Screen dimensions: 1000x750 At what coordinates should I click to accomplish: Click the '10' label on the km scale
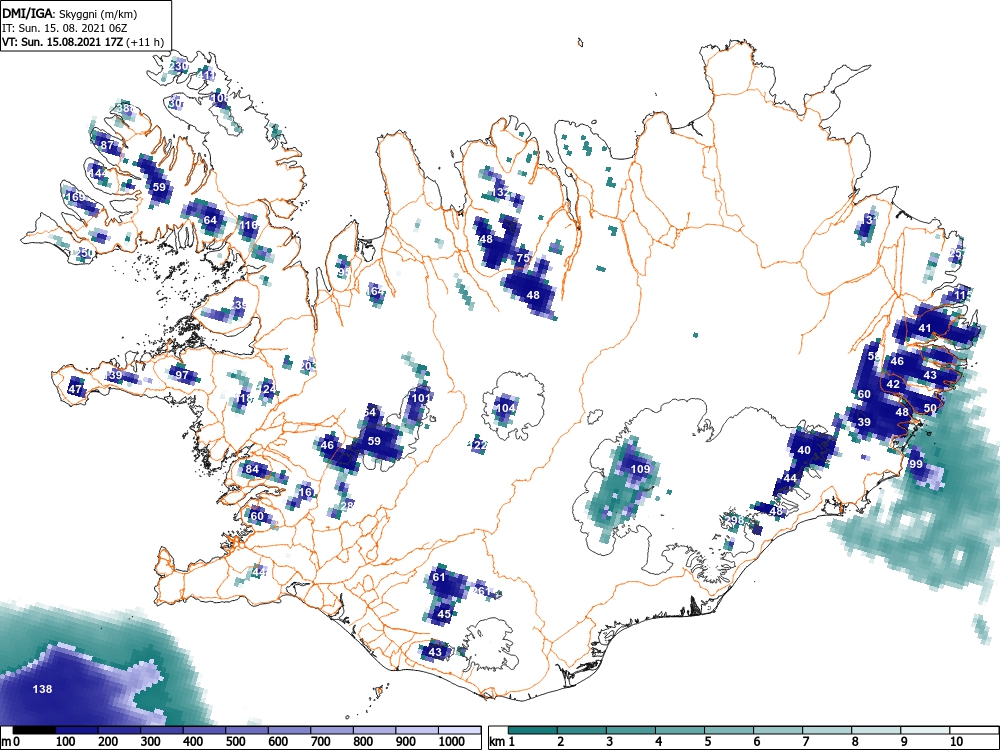click(x=957, y=741)
